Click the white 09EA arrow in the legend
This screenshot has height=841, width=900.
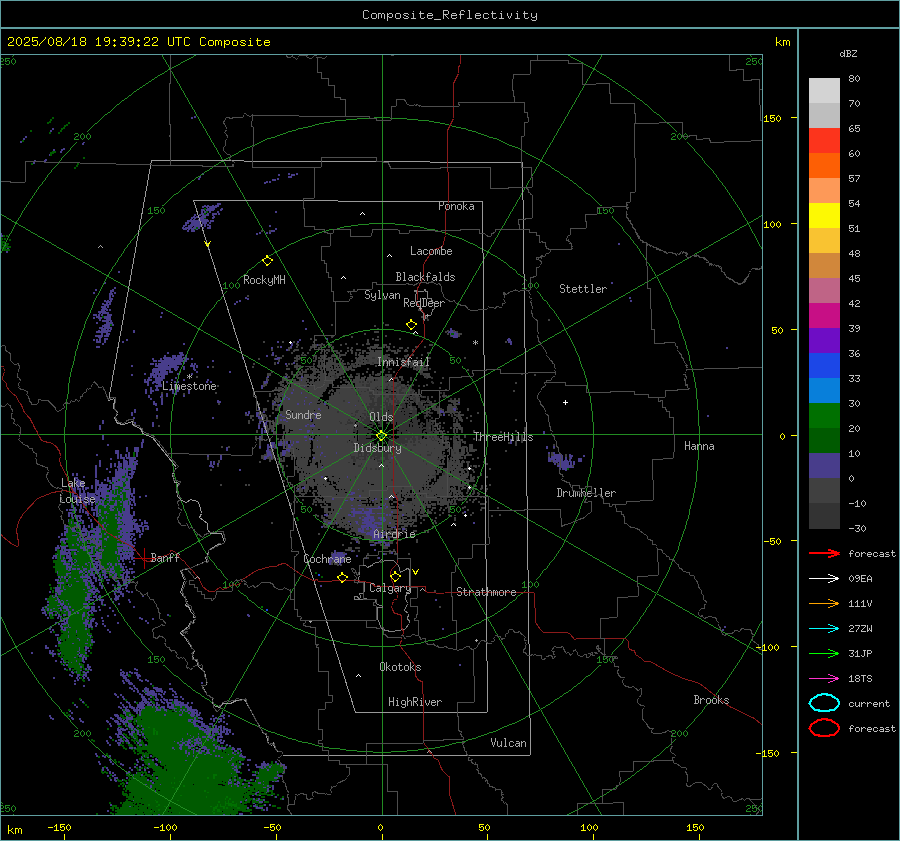[x=824, y=579]
